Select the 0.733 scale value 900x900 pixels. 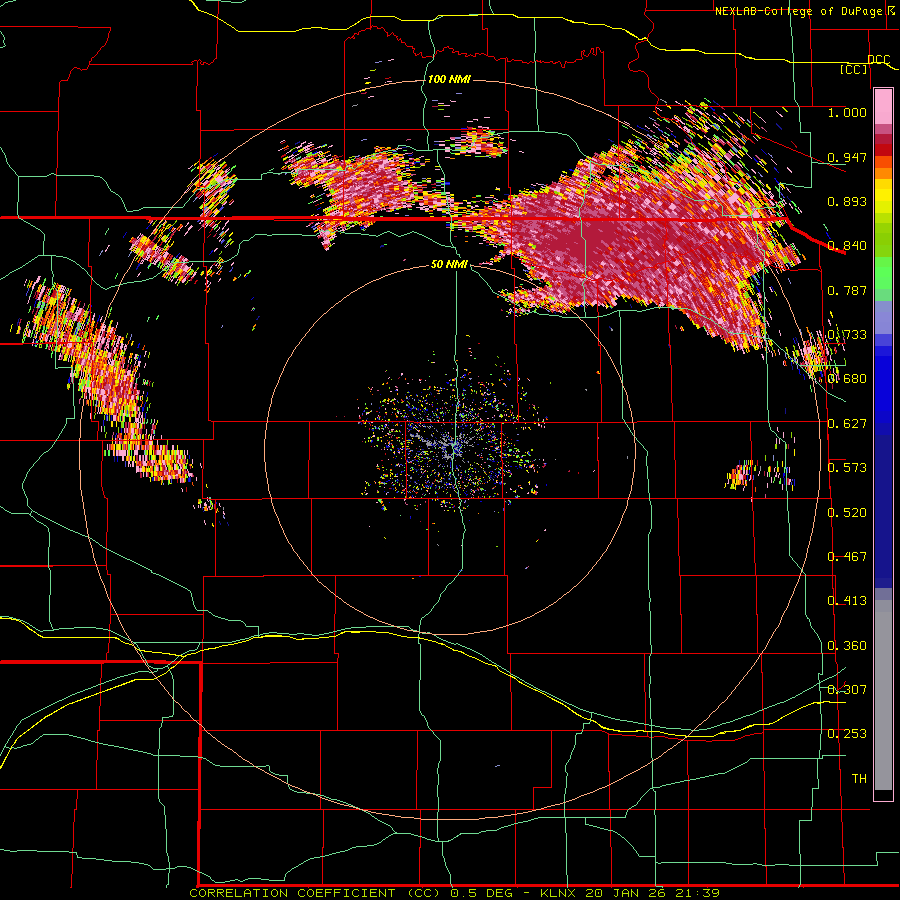pos(847,335)
